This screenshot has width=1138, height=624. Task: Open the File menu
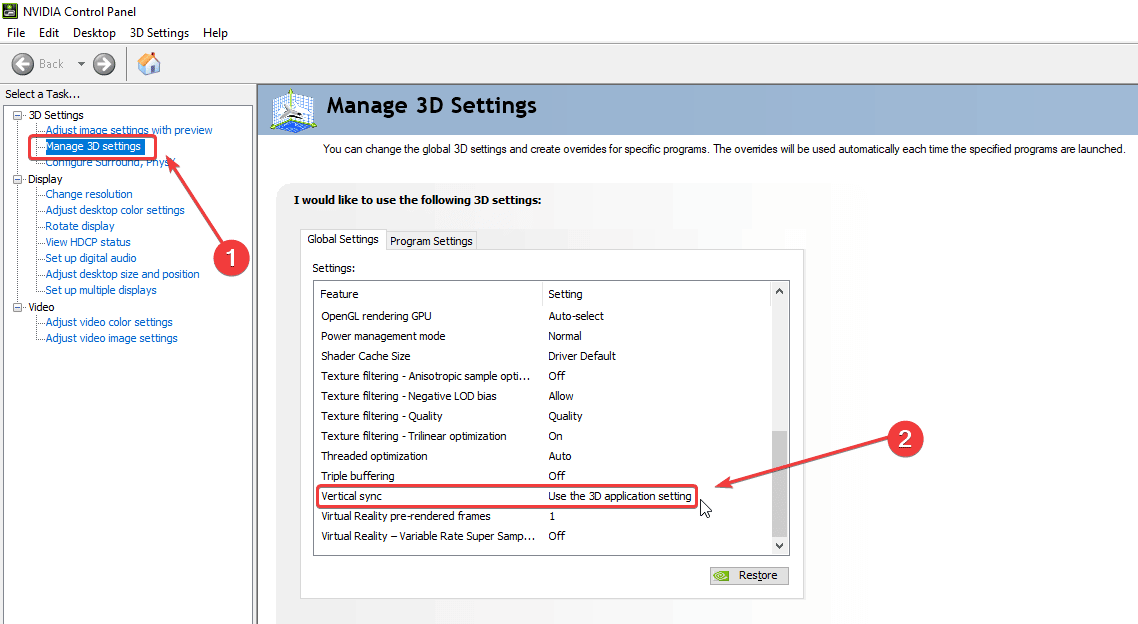tap(16, 33)
